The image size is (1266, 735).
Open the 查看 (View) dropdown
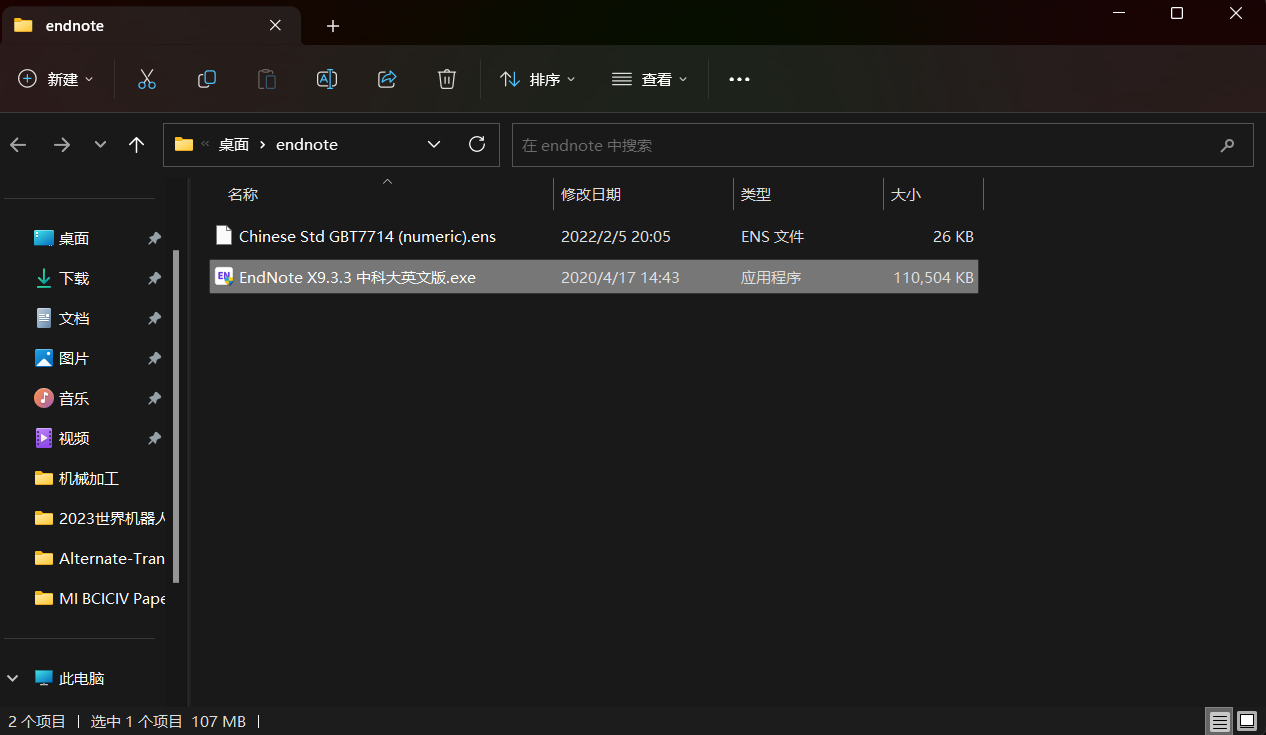650,79
